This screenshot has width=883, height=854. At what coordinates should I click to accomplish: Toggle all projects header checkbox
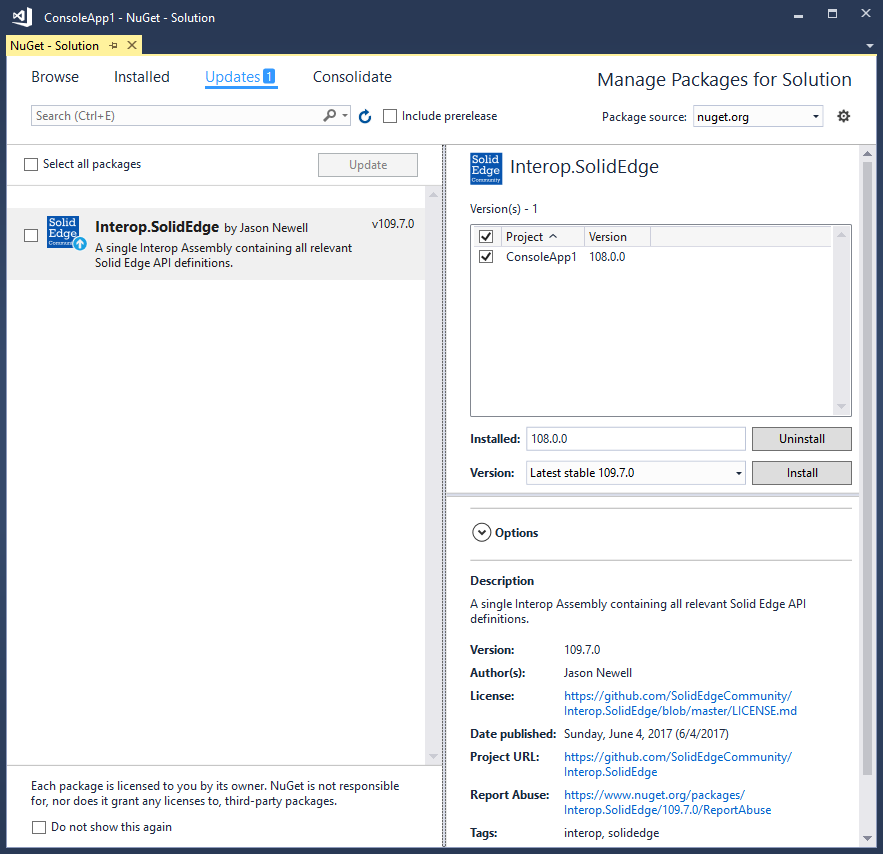485,236
